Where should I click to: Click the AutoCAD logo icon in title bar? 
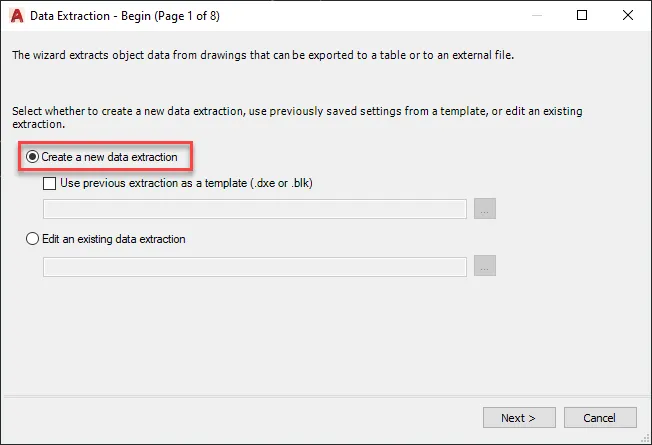(x=17, y=16)
